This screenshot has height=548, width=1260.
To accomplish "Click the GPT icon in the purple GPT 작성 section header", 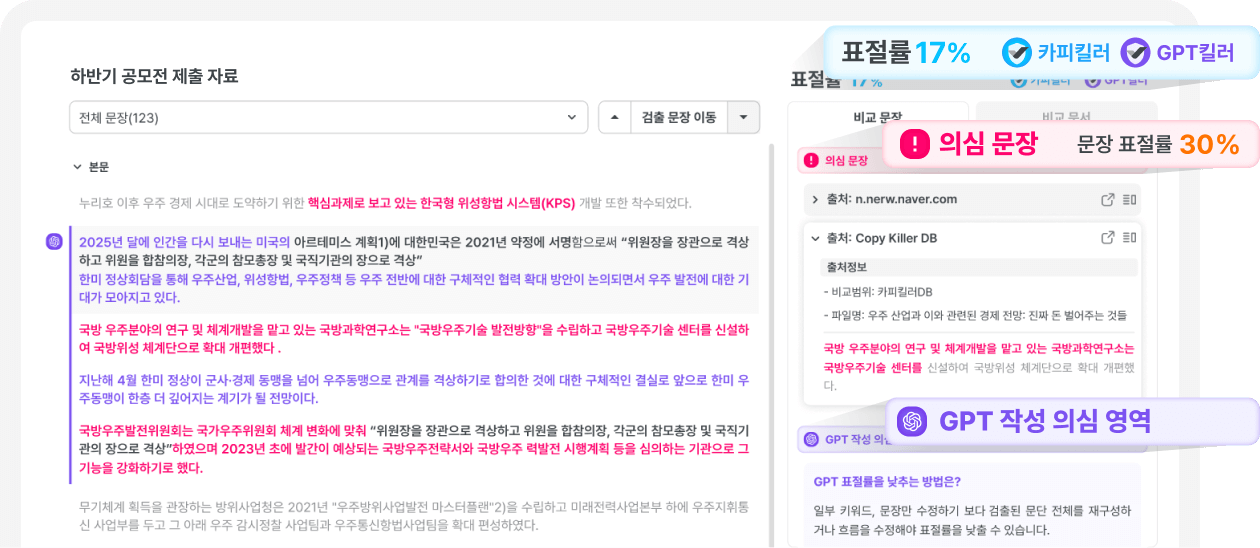I will point(811,439).
